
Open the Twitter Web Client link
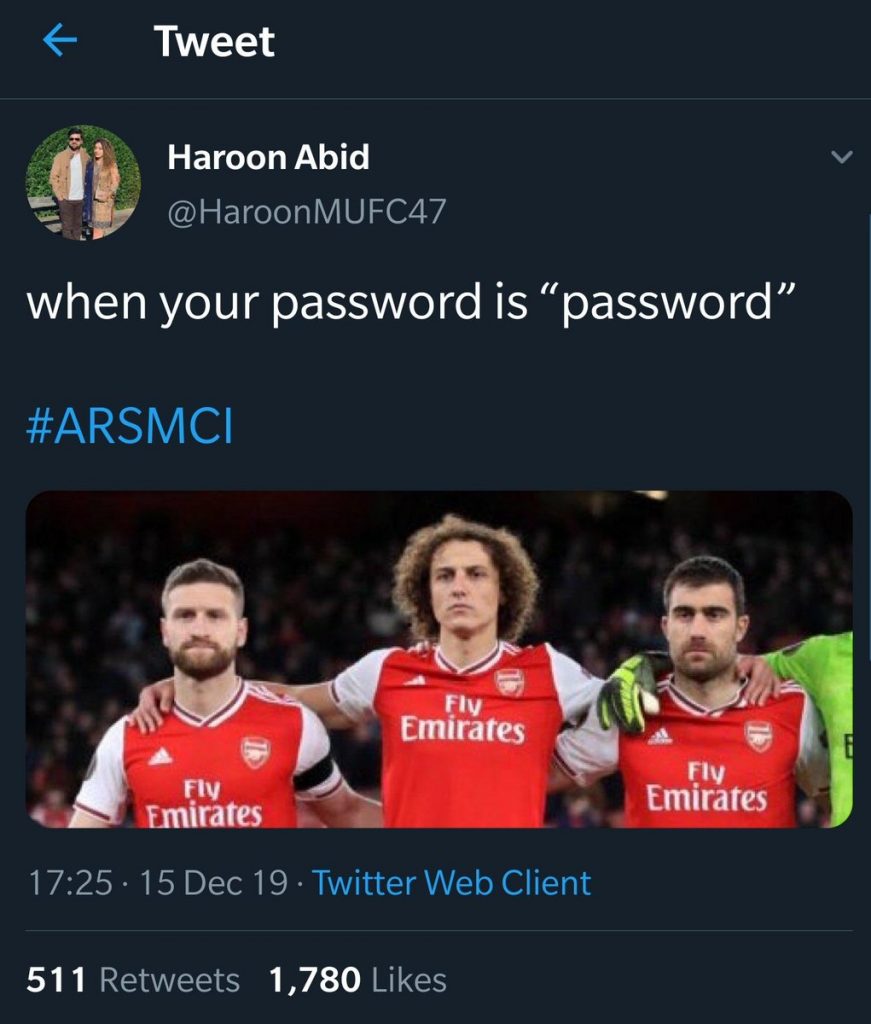pos(451,883)
